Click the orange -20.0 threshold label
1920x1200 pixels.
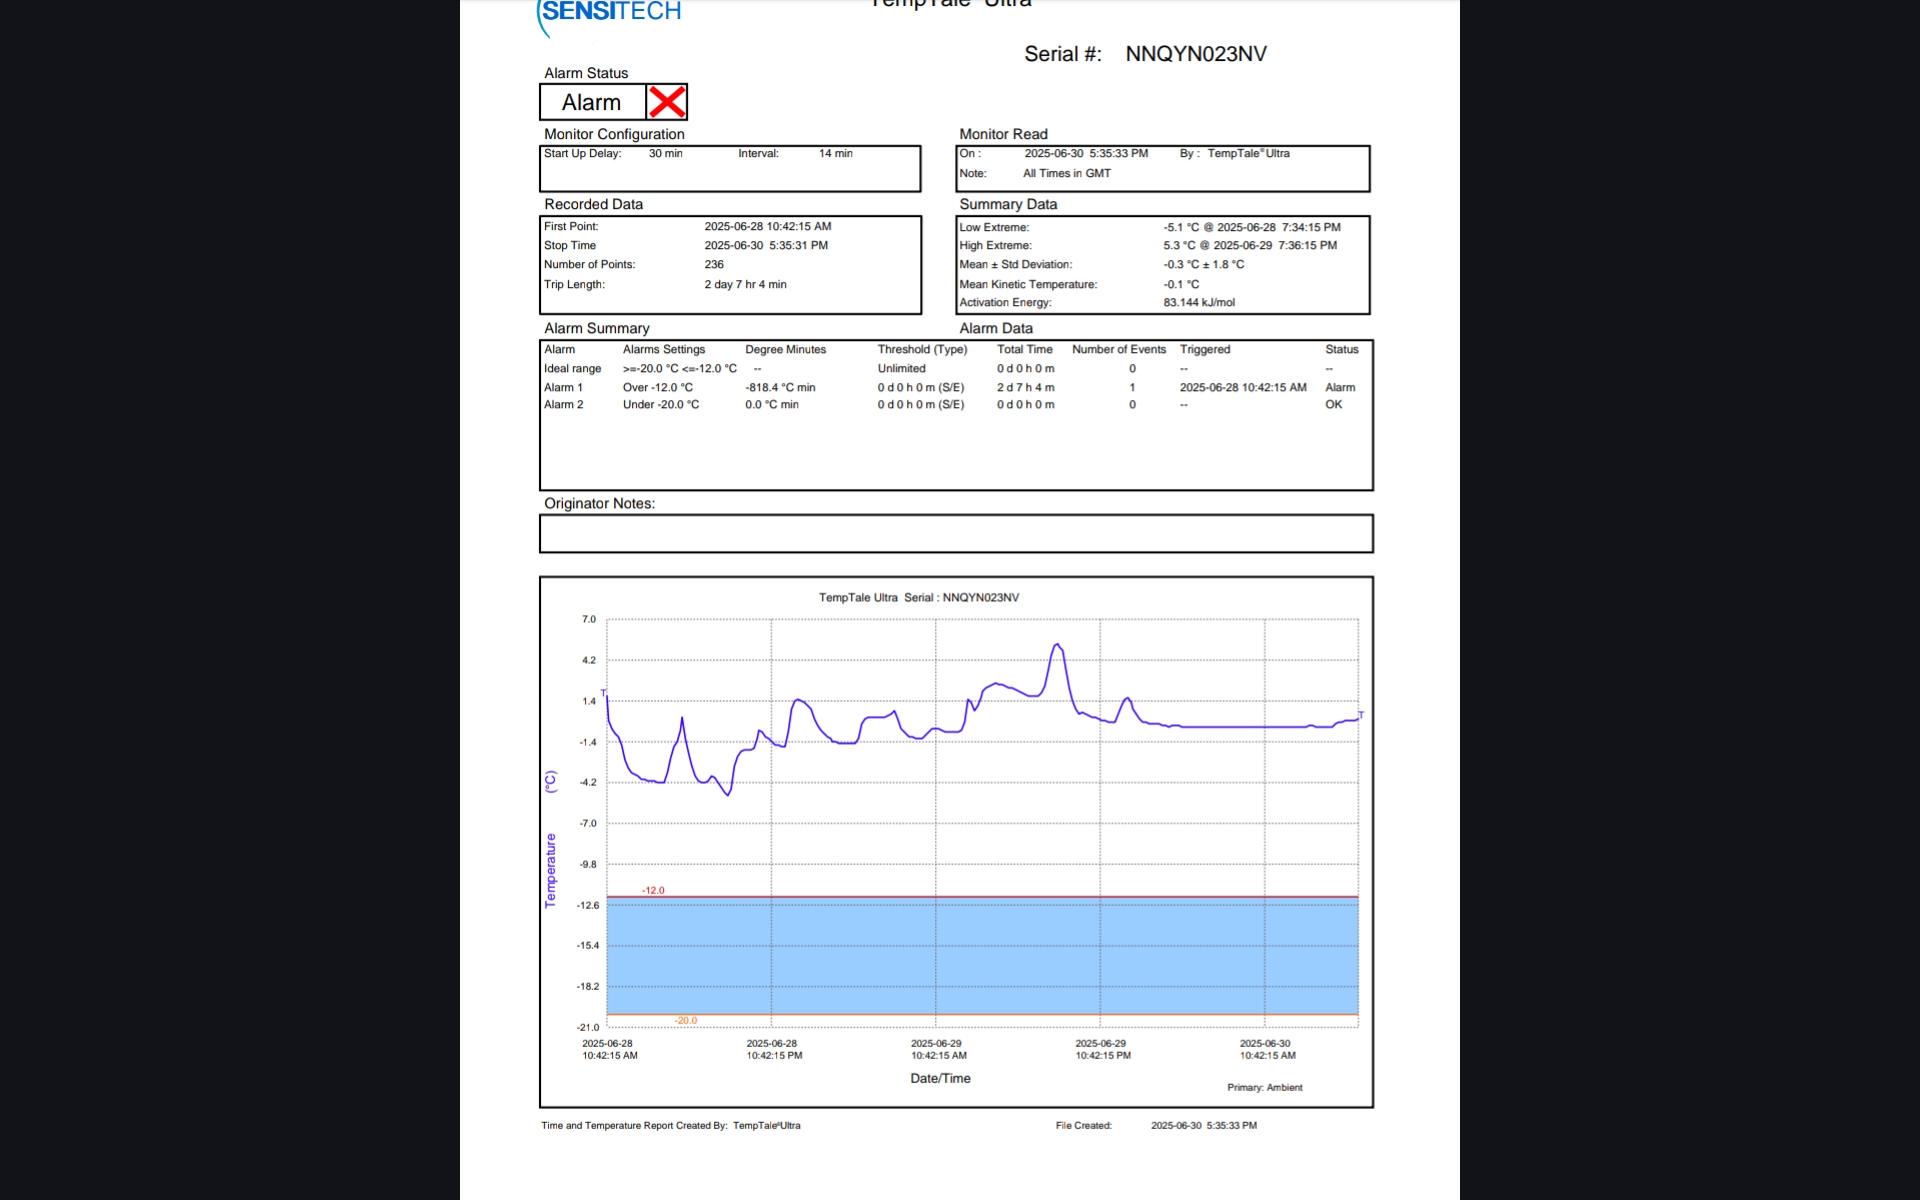[x=686, y=1021]
